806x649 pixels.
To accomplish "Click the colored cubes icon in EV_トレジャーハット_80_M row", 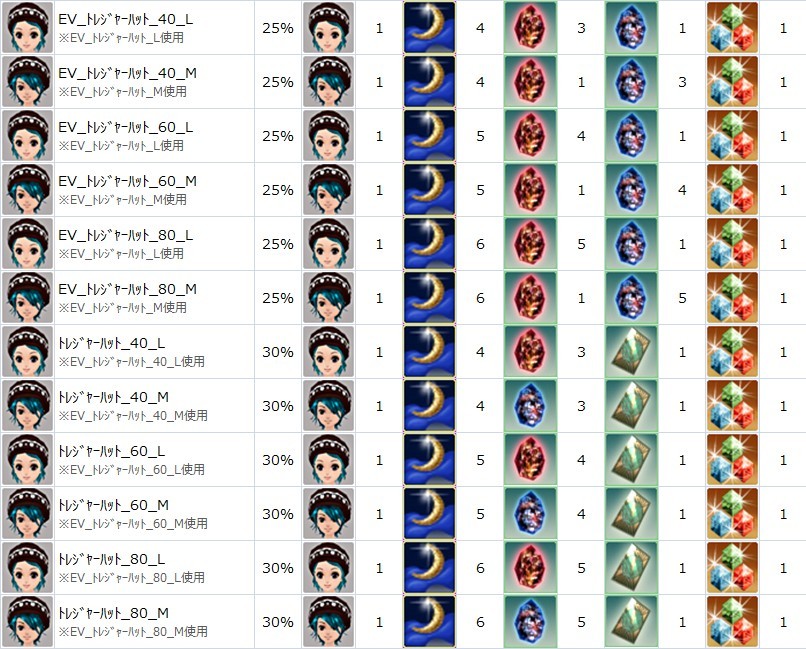I will point(732,298).
